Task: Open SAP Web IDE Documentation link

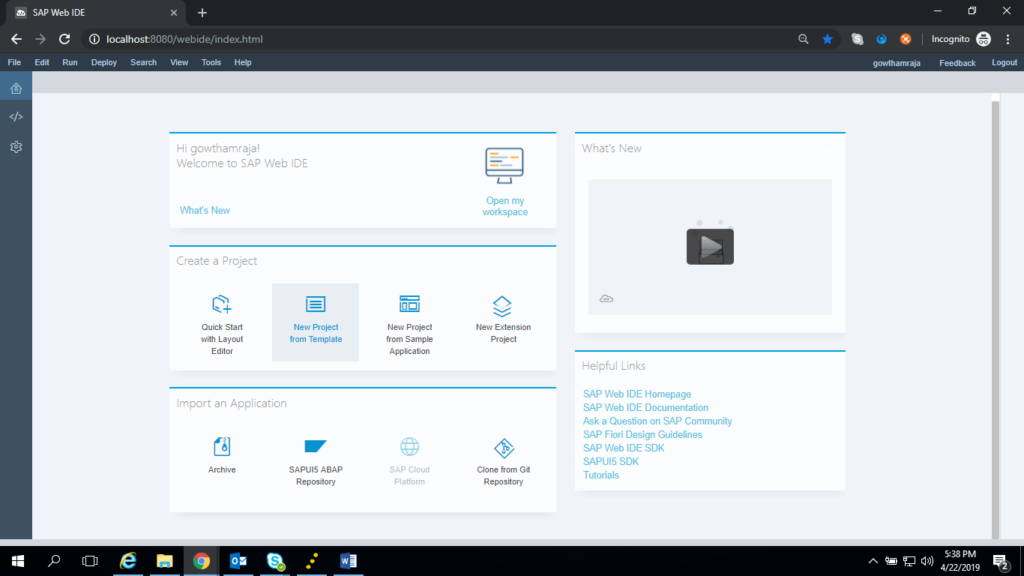Action: click(645, 408)
